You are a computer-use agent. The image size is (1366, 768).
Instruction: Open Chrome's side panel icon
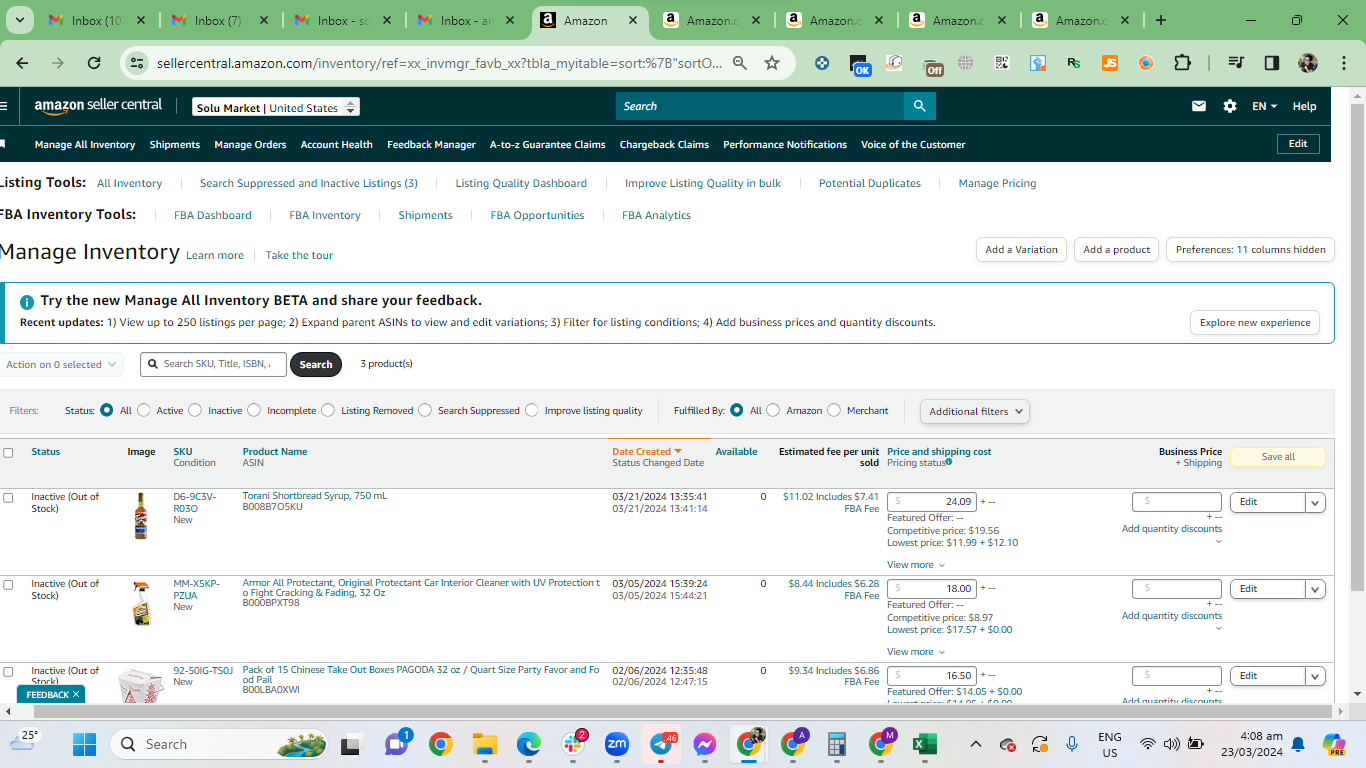1272,63
